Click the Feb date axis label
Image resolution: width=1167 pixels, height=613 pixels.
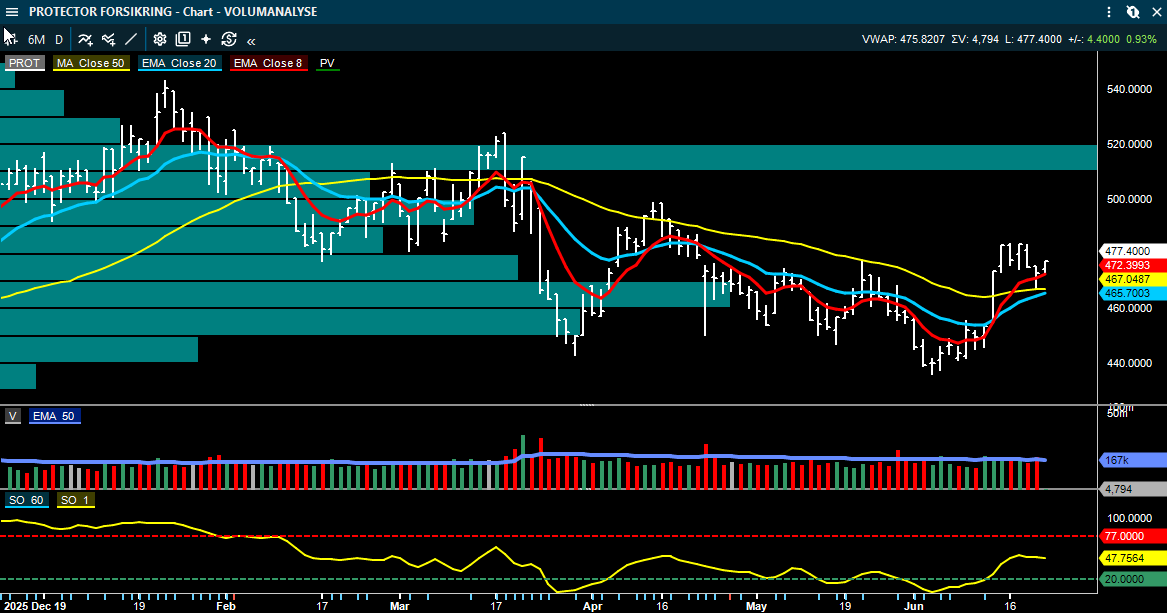226,606
